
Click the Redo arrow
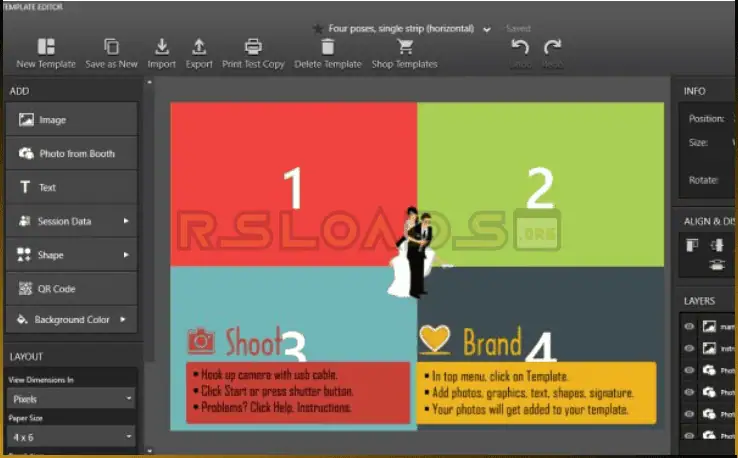click(552, 47)
